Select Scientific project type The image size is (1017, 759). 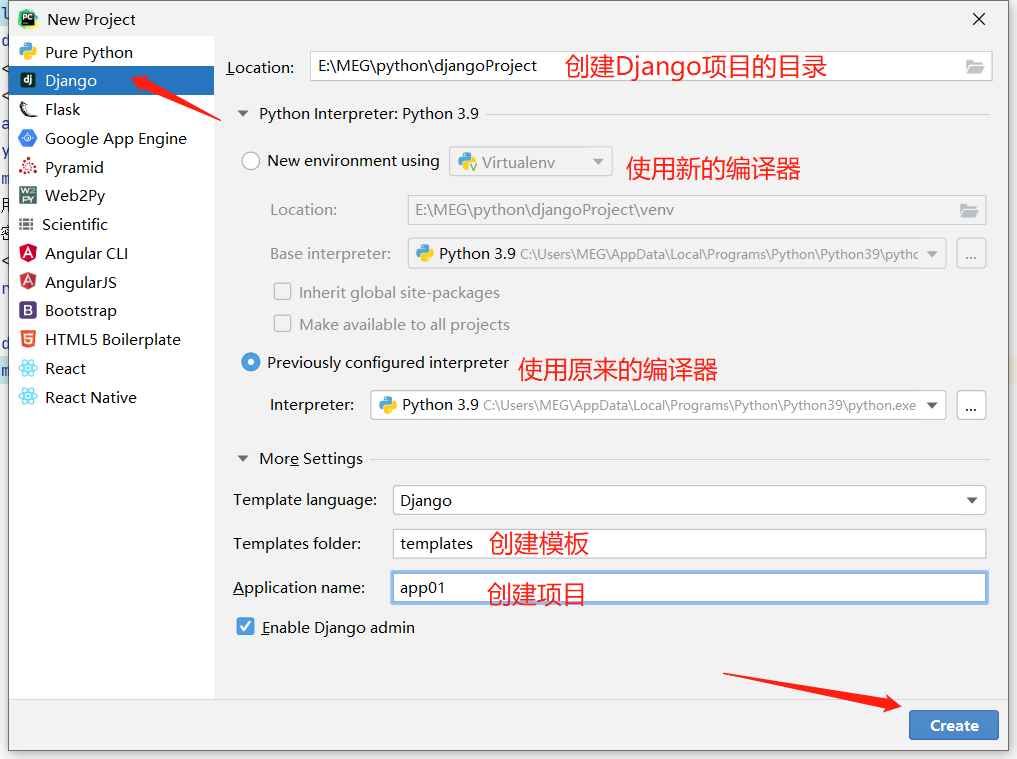tap(112, 224)
